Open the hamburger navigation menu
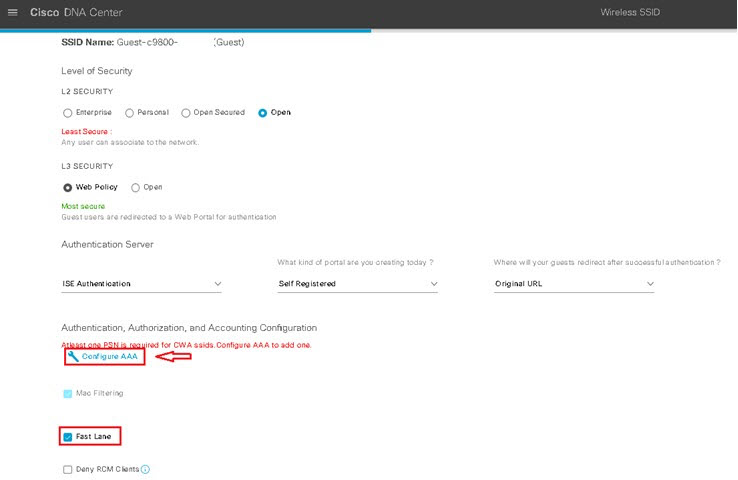Screen dimensions: 738x480 click(13, 12)
